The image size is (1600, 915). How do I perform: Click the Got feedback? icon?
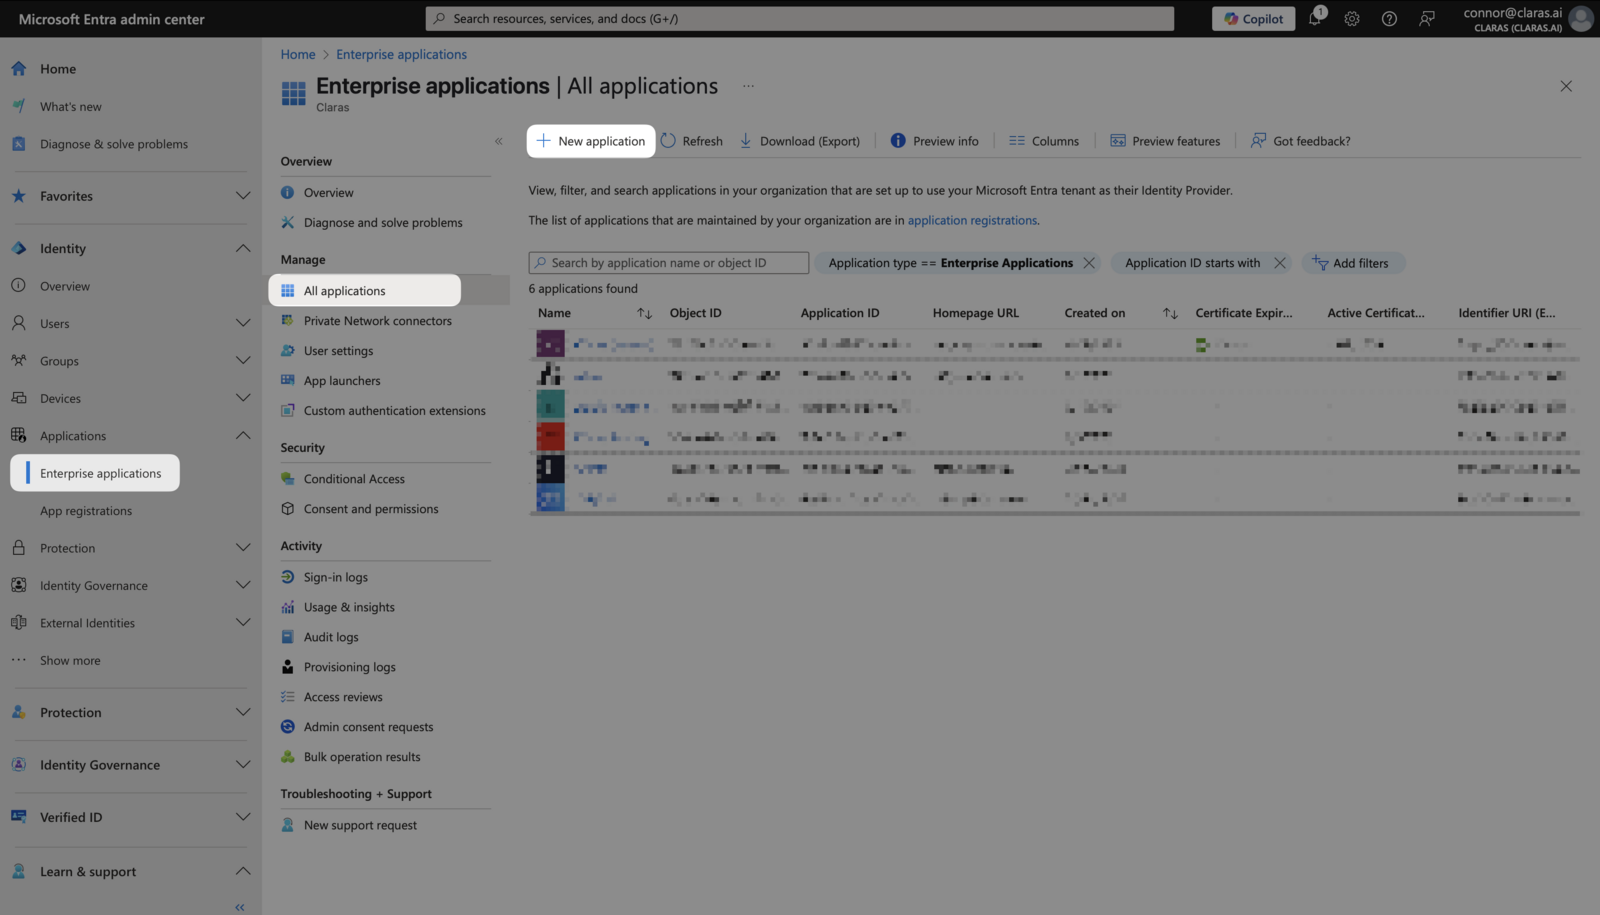tap(1258, 141)
